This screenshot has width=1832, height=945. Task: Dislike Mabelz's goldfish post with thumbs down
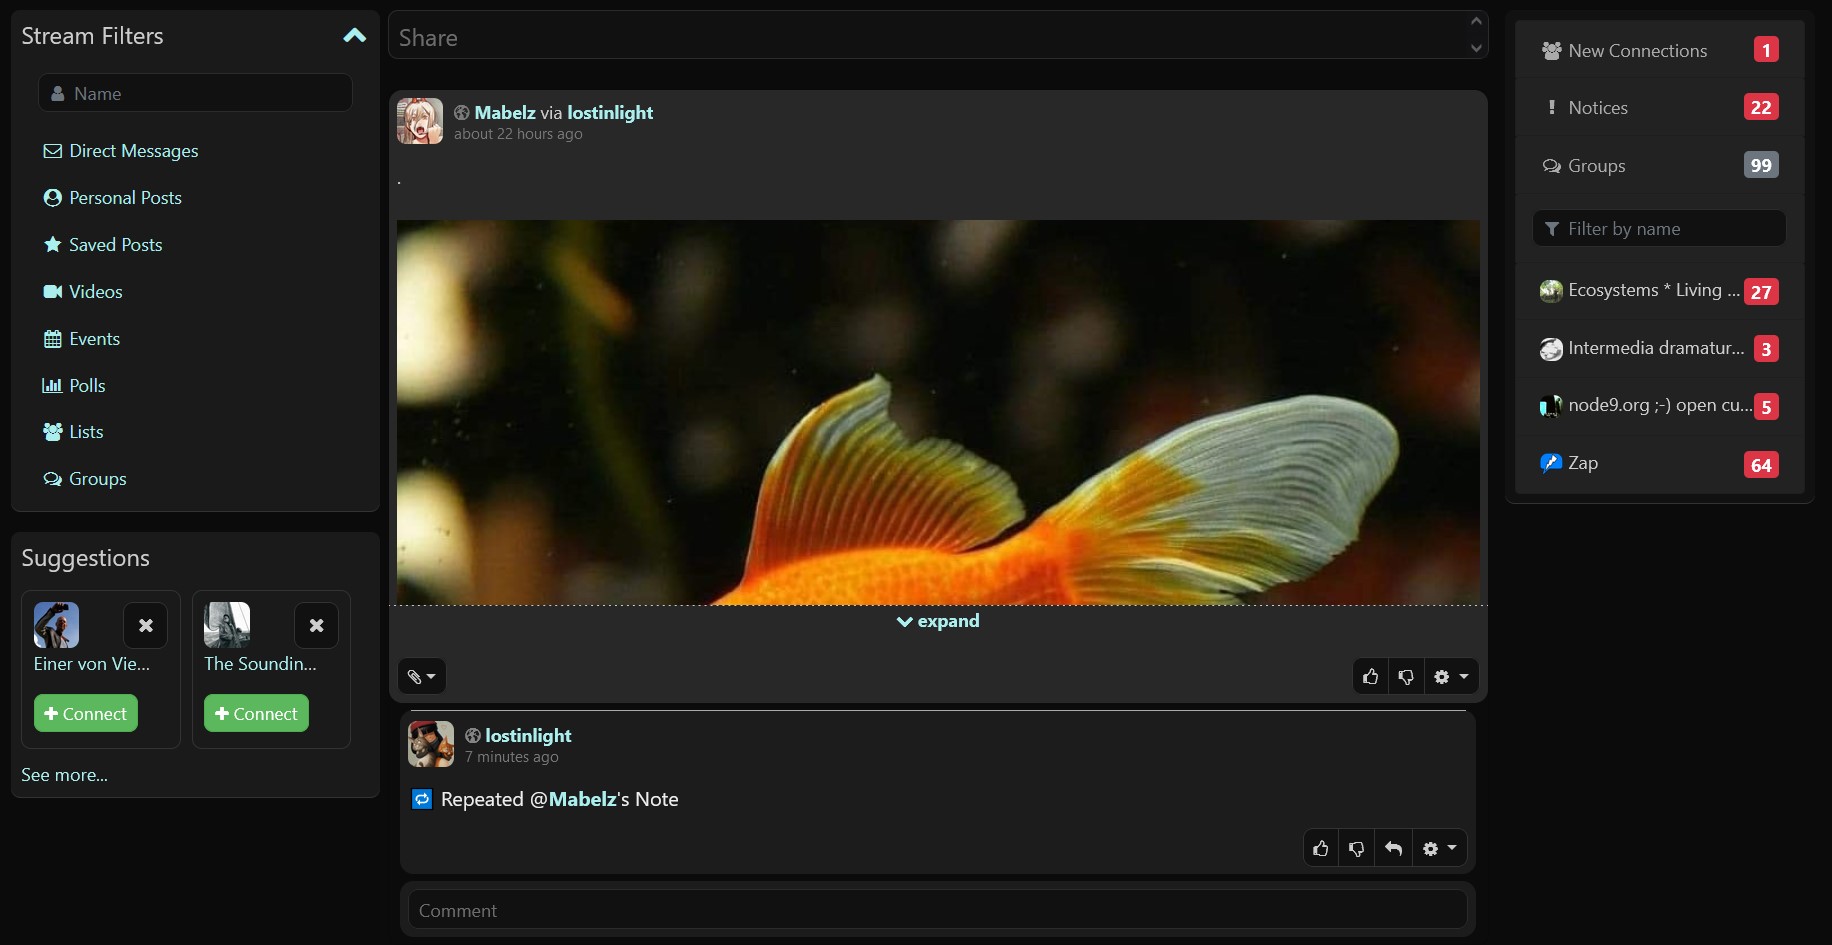tap(1406, 677)
